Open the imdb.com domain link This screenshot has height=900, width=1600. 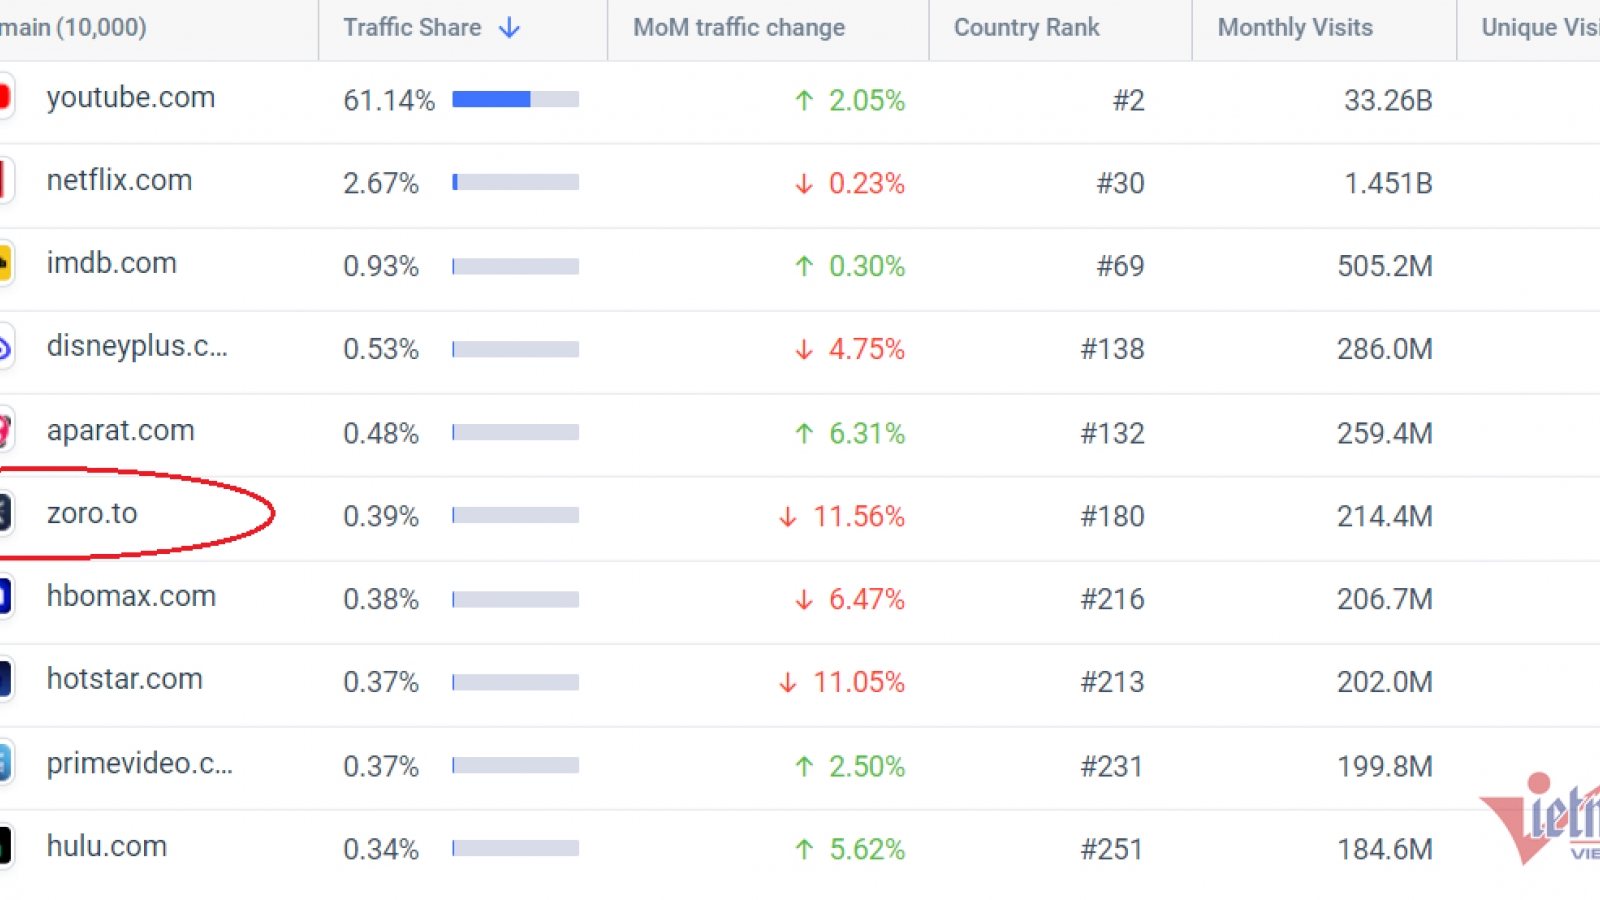click(x=112, y=263)
